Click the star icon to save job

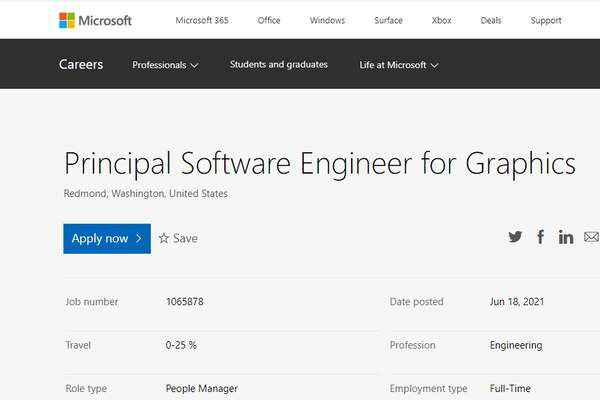(164, 238)
